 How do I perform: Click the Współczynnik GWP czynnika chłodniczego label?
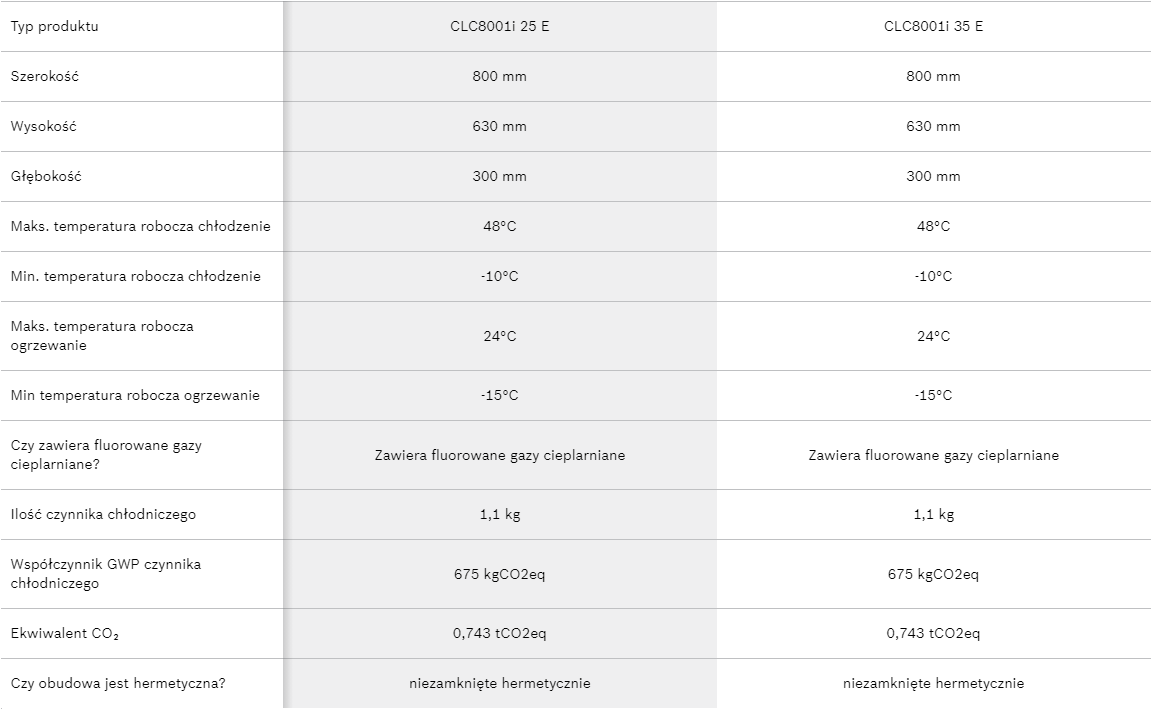click(105, 574)
